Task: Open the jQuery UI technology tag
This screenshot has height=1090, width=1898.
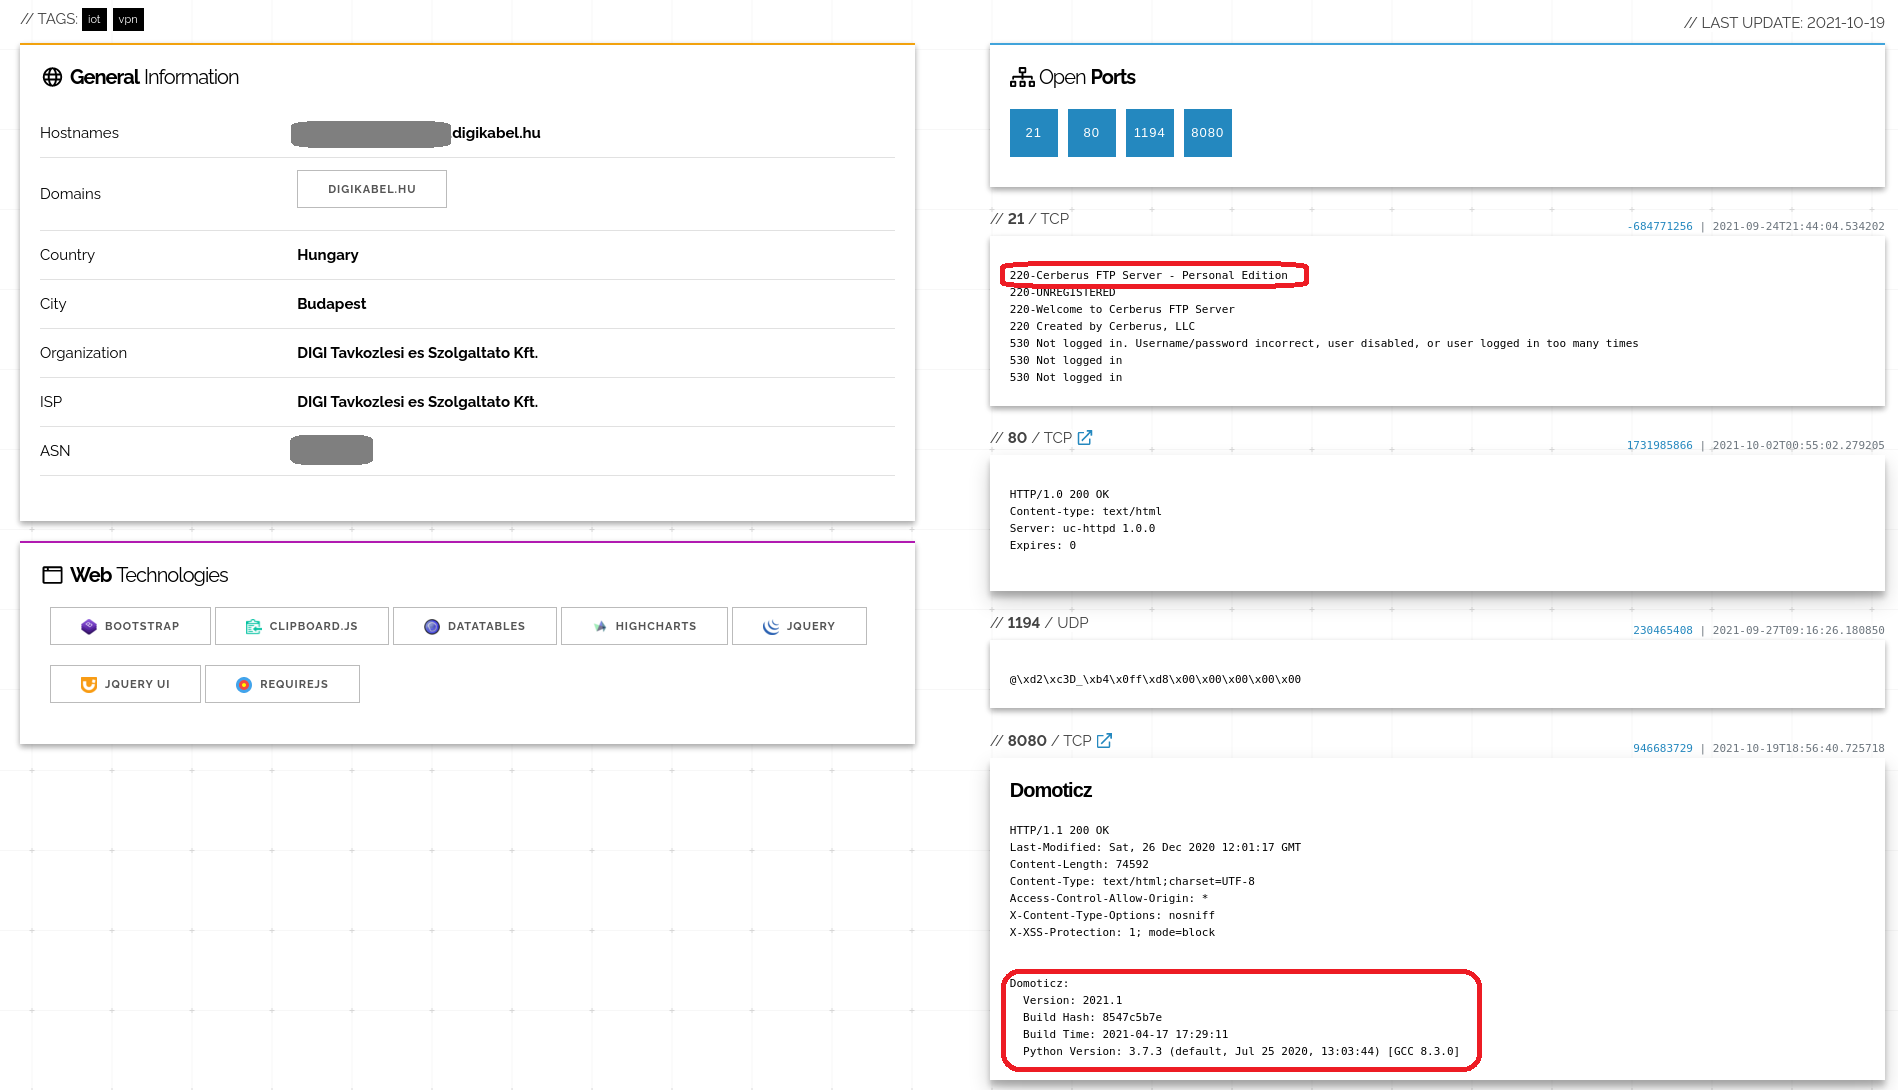Action: pyautogui.click(x=125, y=684)
